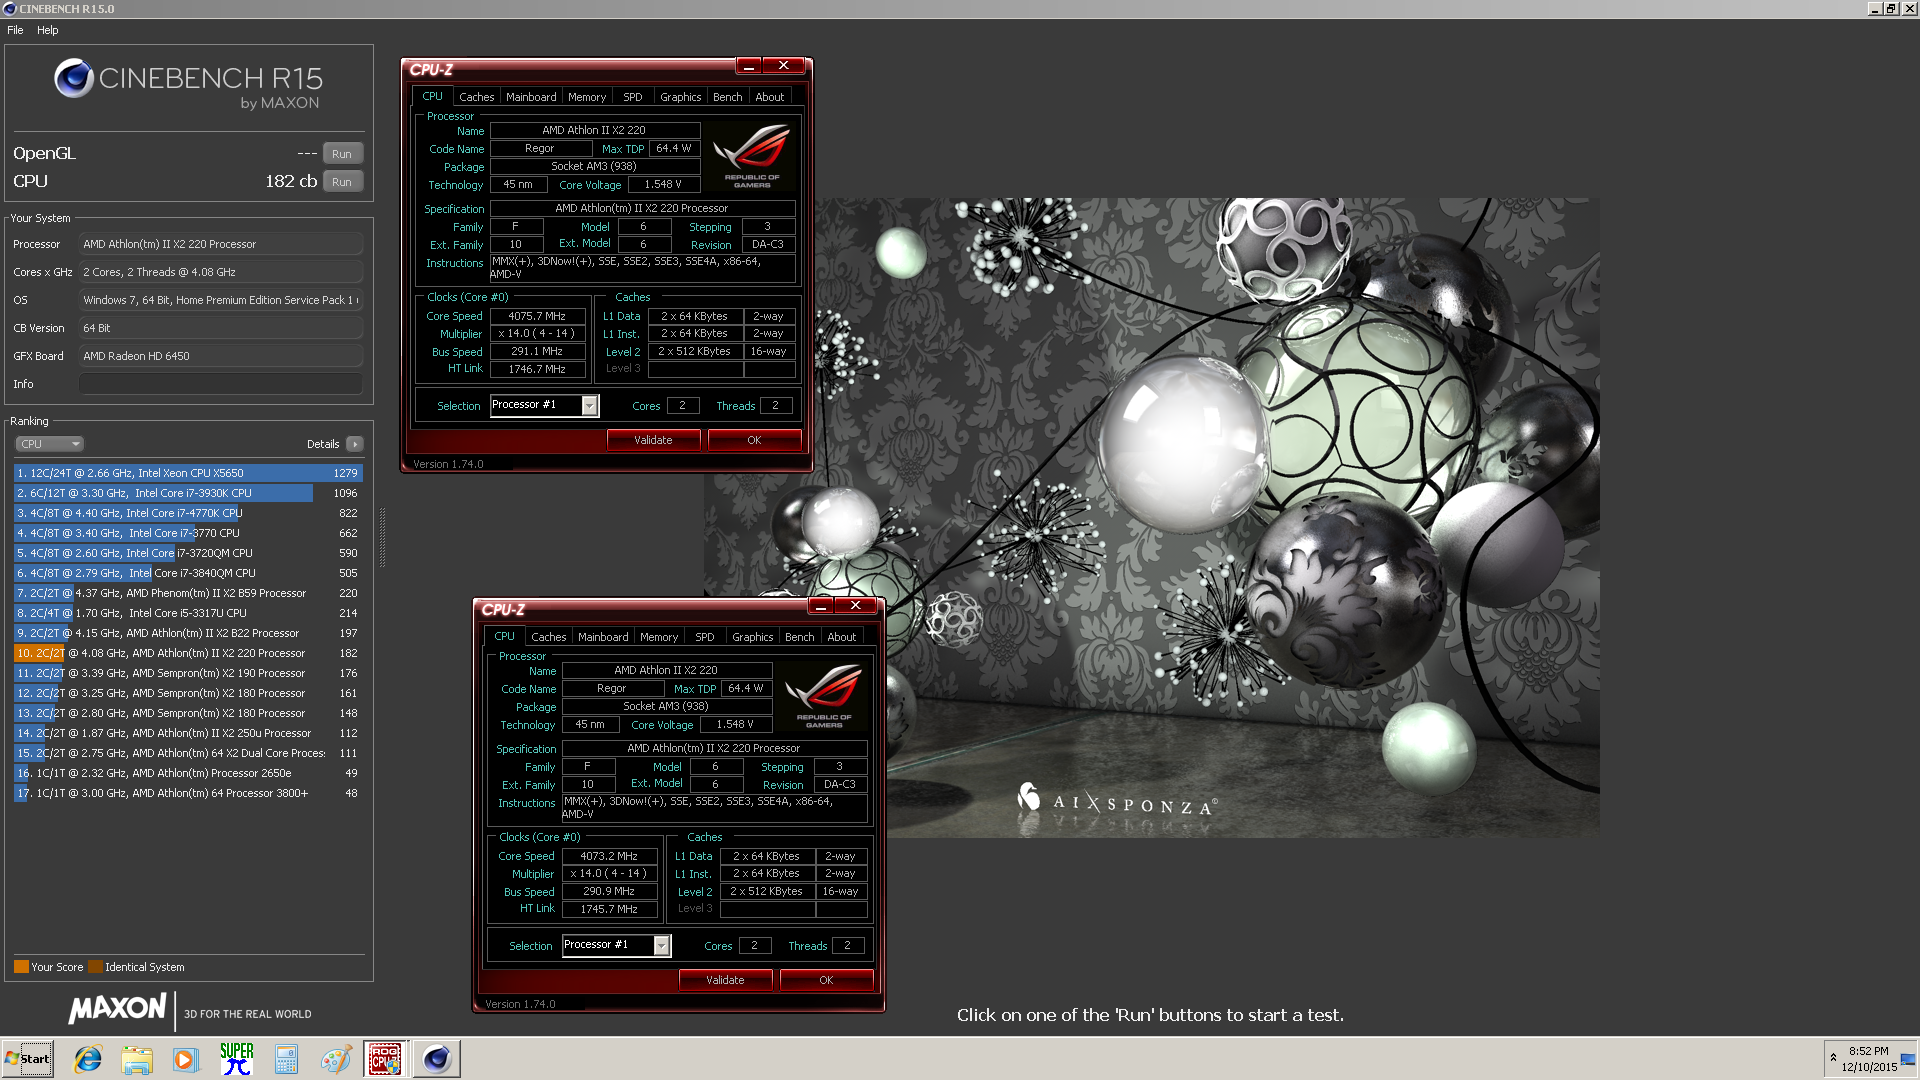Click the Info input field
Viewport: 1920px width, 1080px height.
click(221, 384)
